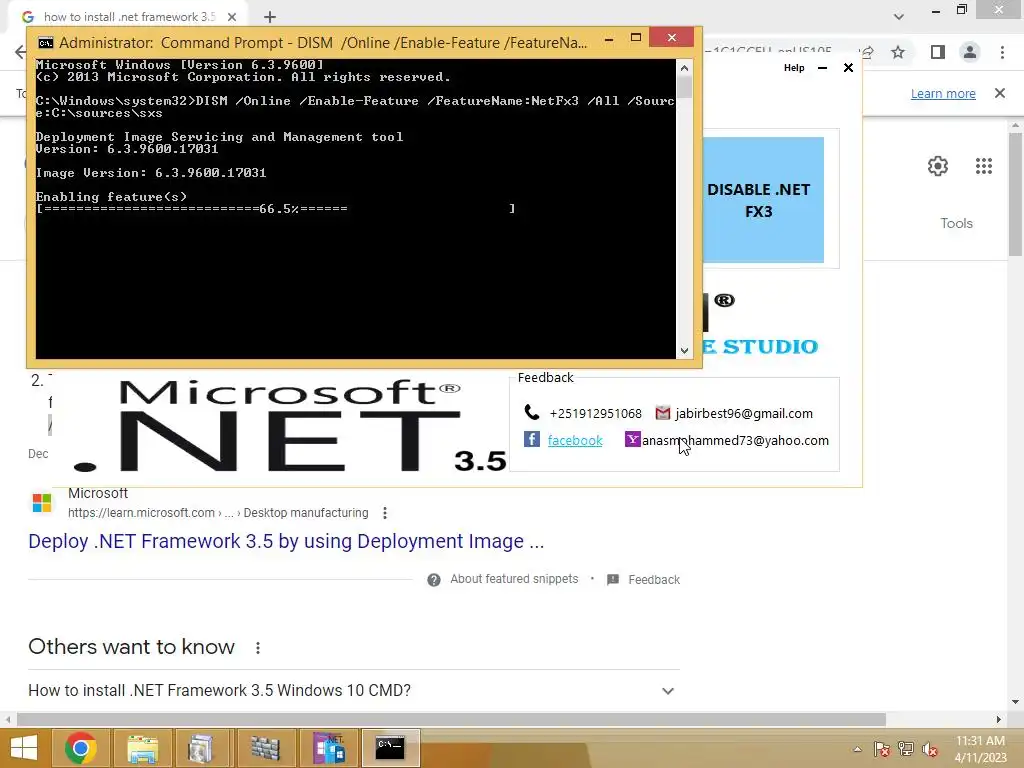Open options dots next to Others want to know
The height and width of the screenshot is (768, 1024).
click(258, 648)
